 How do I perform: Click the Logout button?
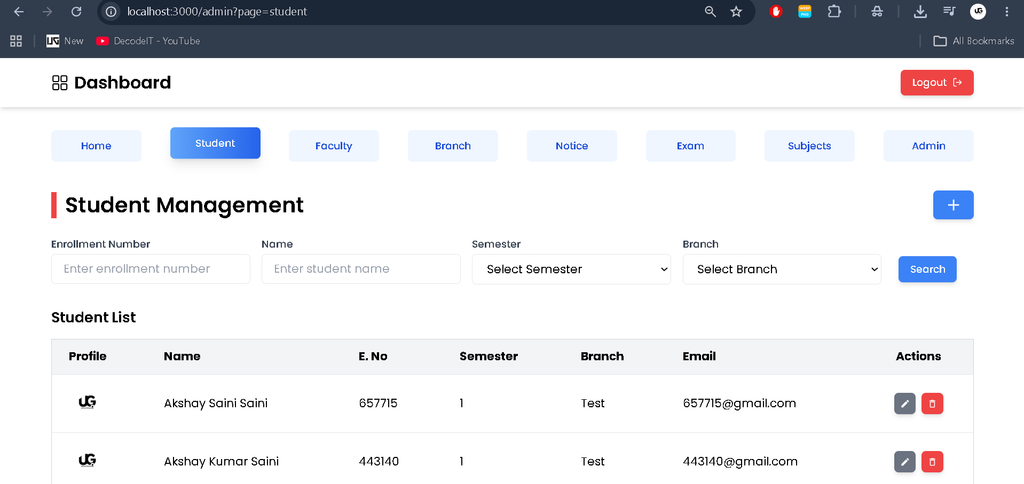click(x=936, y=82)
